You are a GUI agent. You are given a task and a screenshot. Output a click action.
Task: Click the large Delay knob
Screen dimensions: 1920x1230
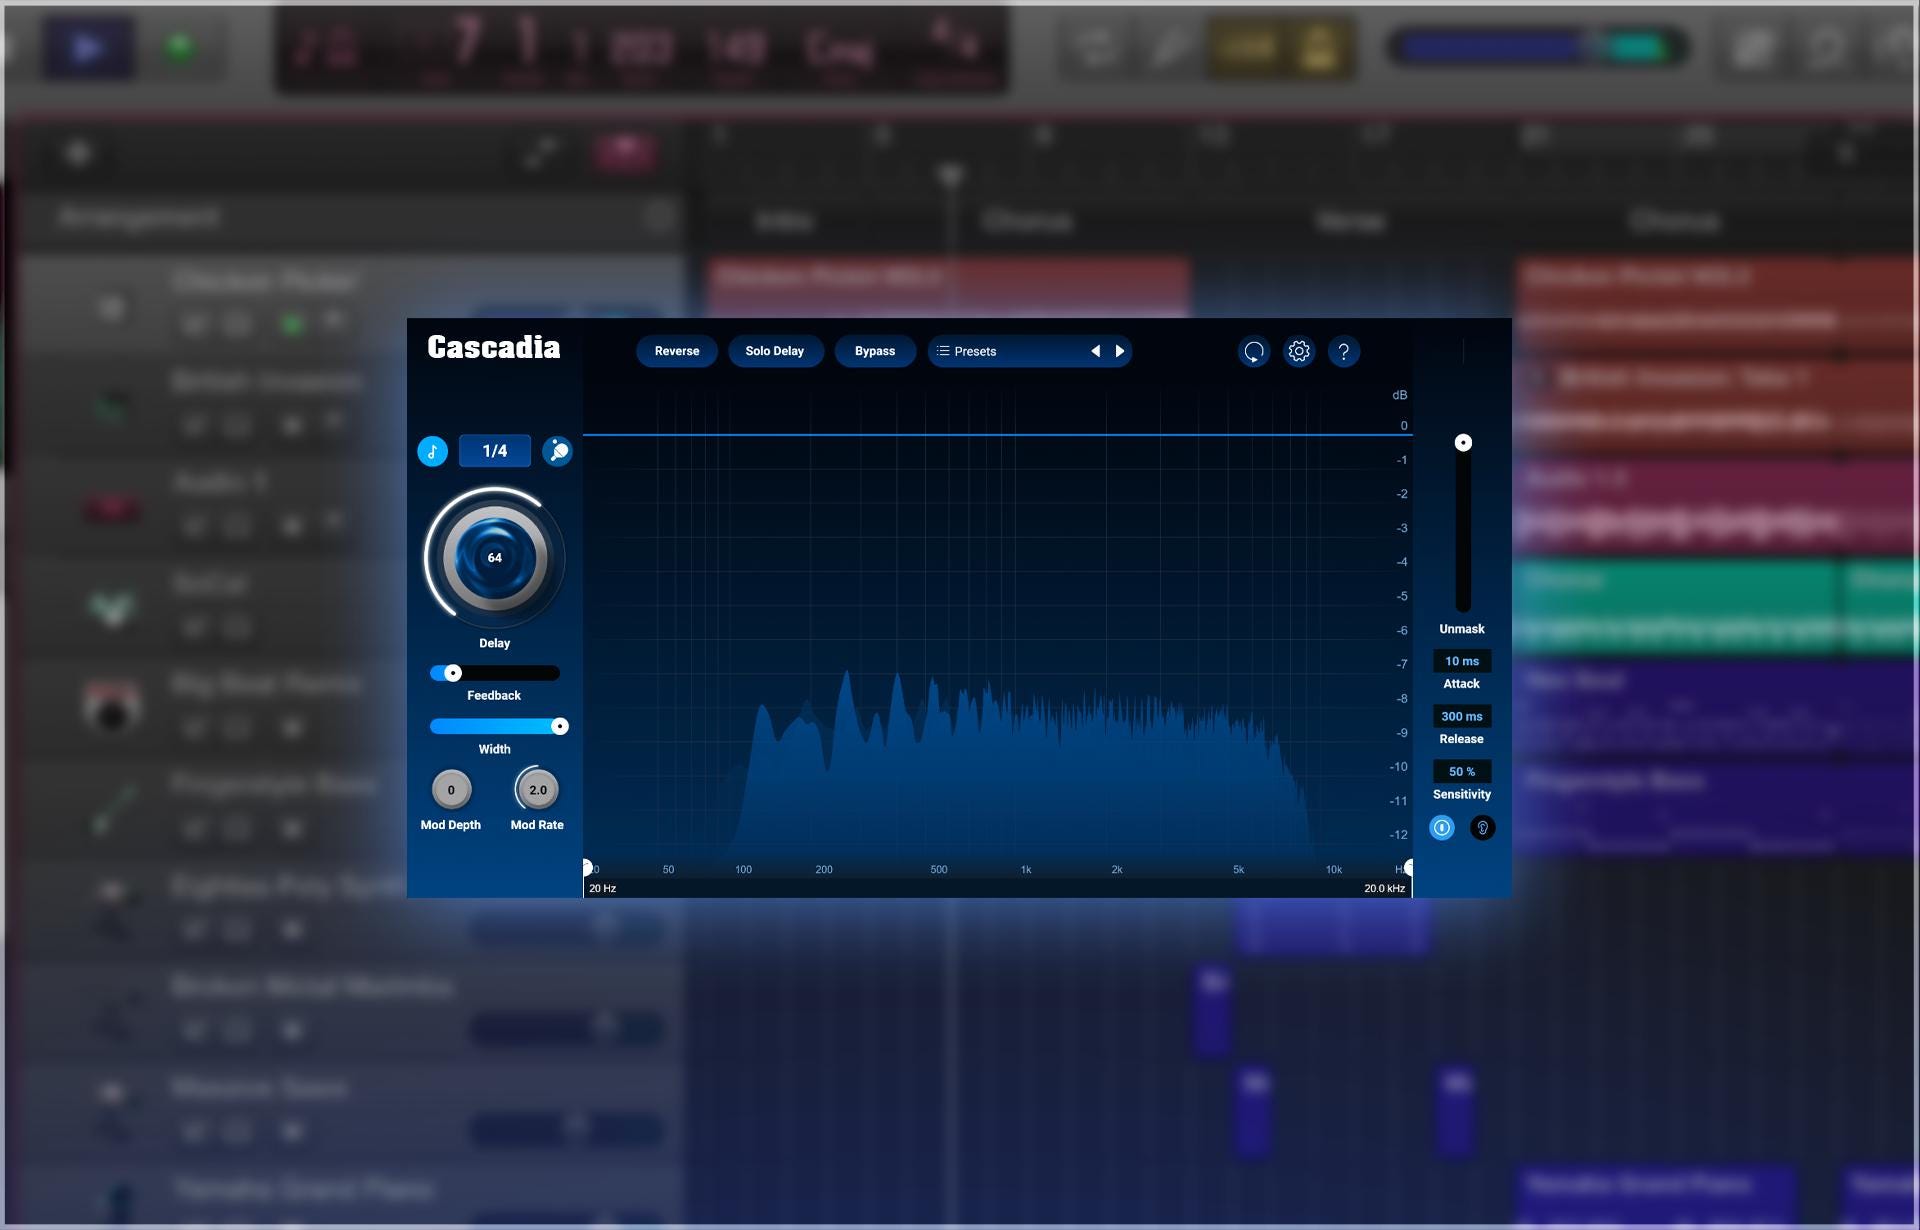[x=494, y=557]
